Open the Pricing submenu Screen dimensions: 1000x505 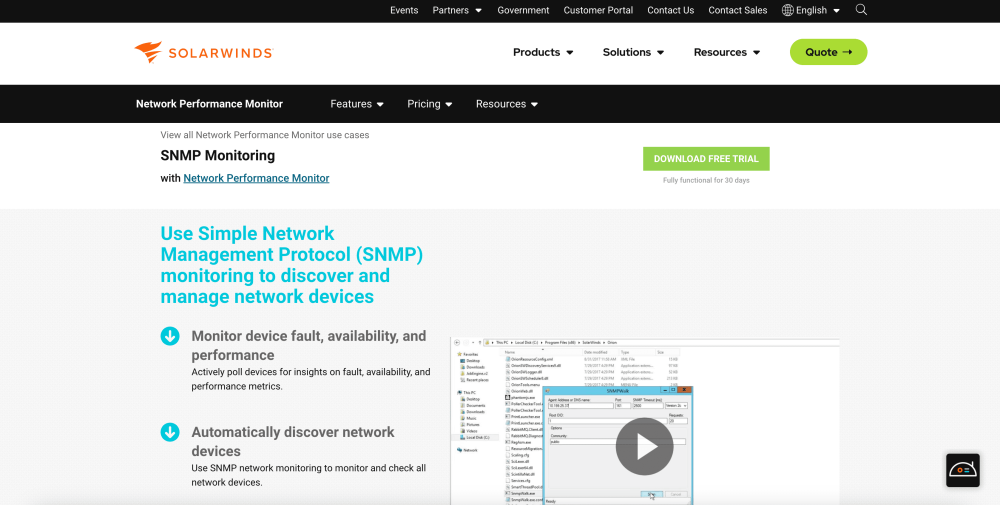430,104
